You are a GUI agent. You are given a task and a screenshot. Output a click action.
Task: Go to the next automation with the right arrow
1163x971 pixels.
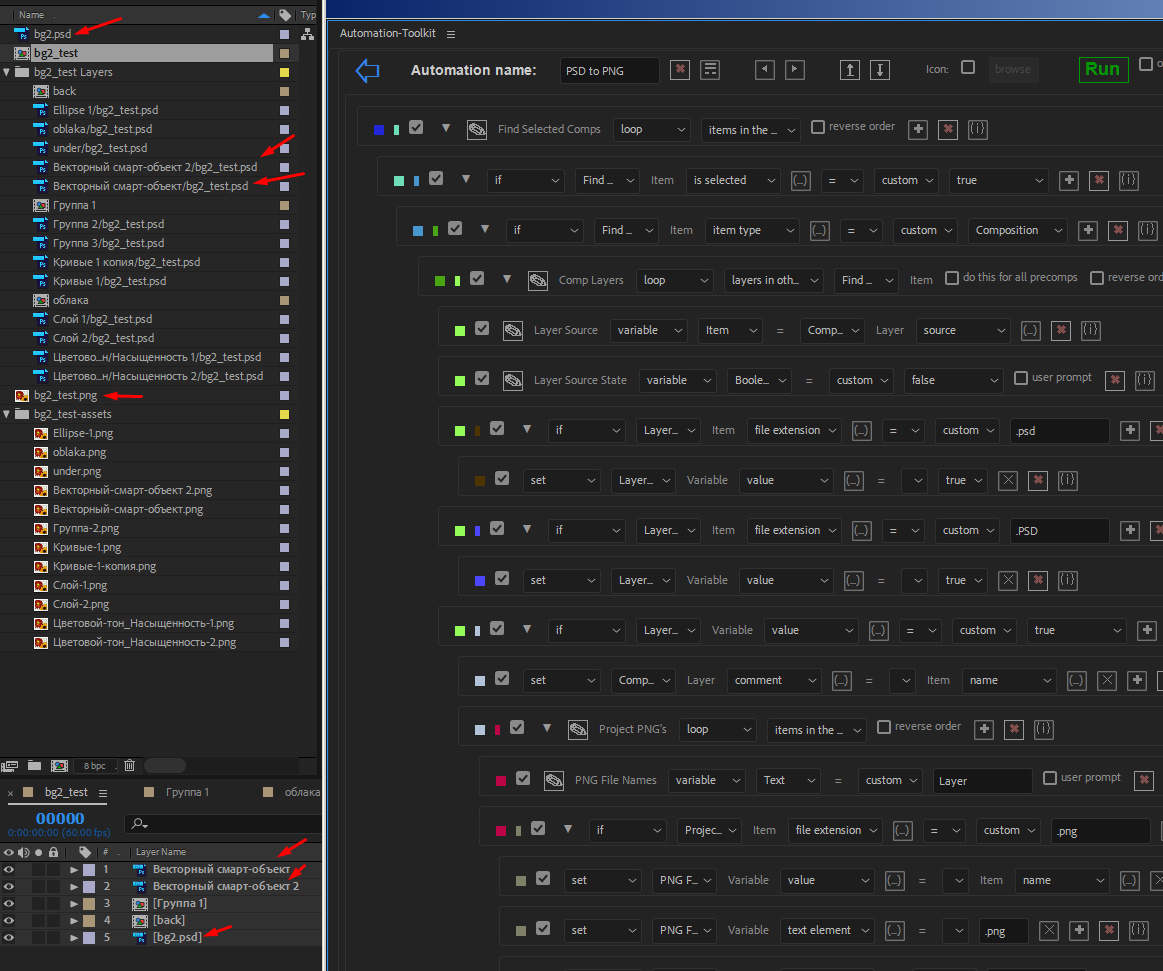pos(794,70)
